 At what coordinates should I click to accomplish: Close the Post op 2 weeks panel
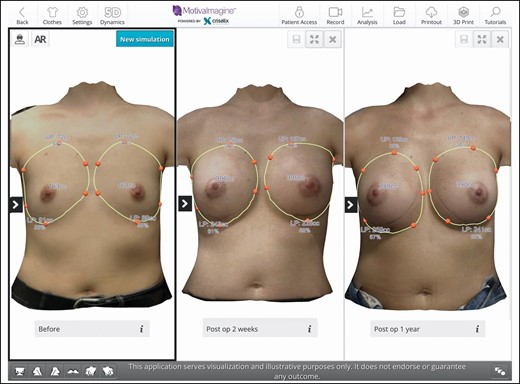tap(332, 40)
